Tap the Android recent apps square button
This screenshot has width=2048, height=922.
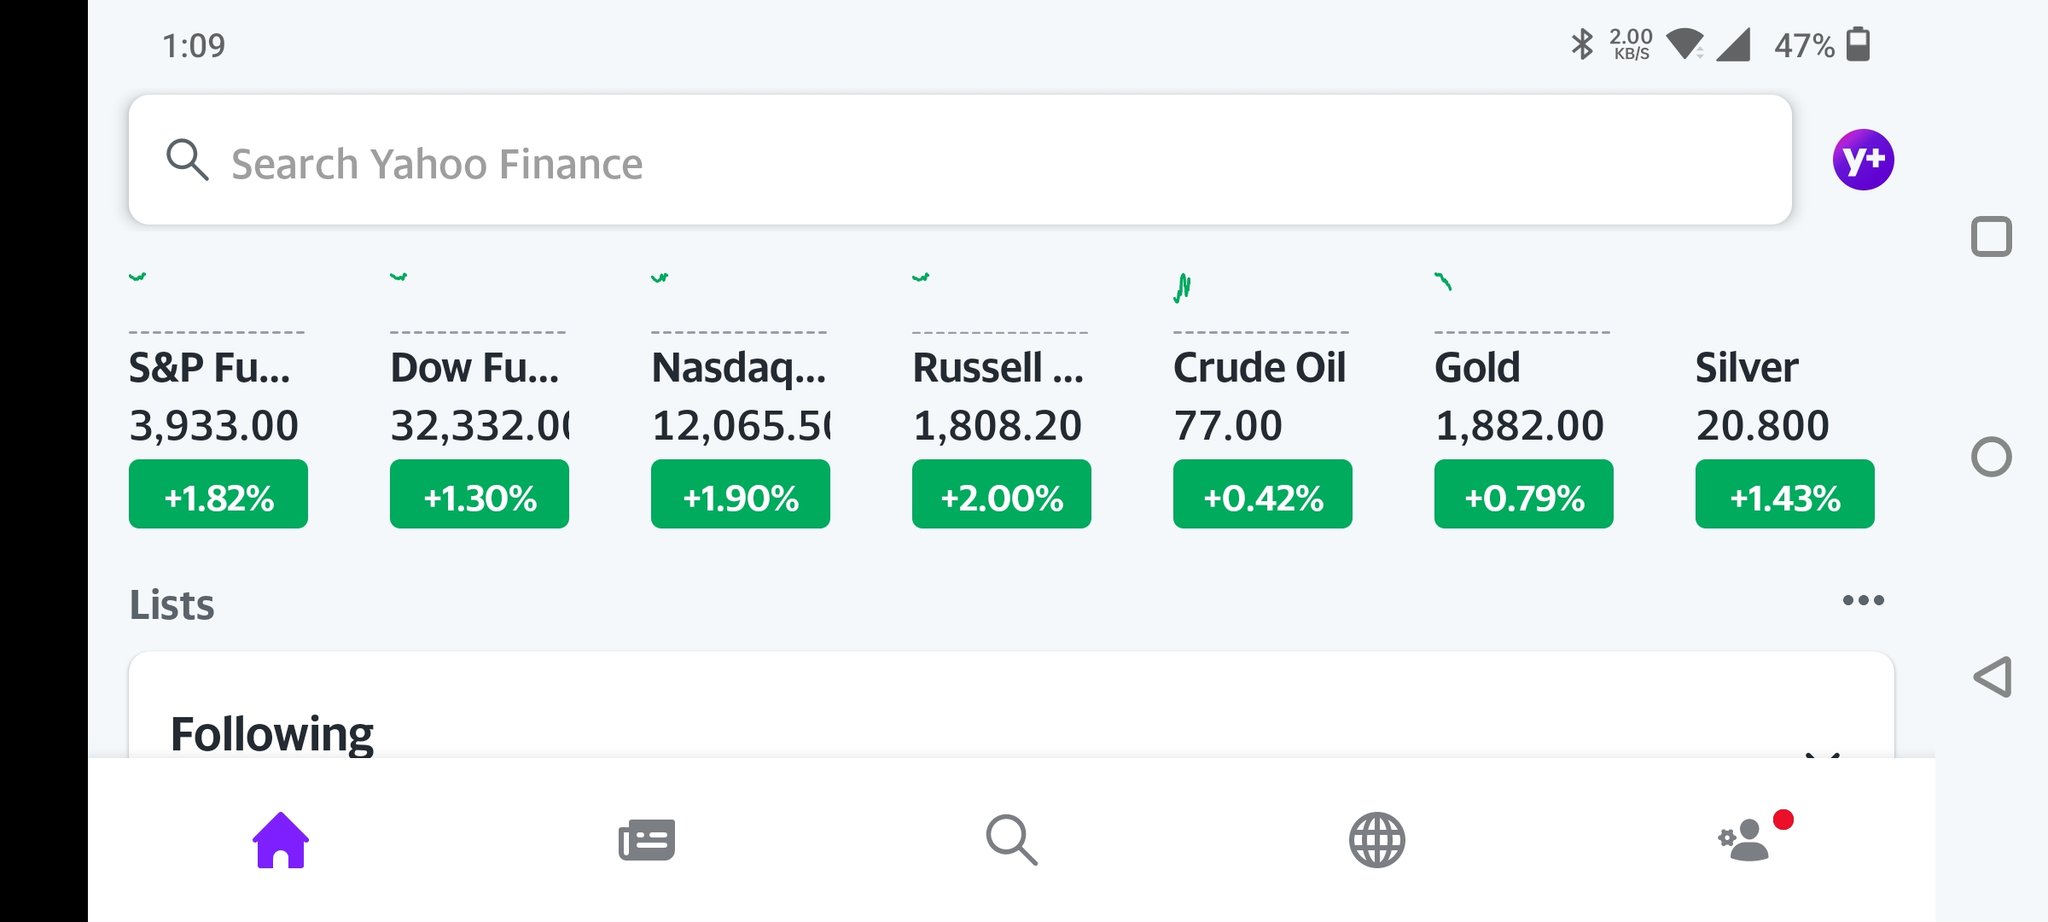coord(1991,237)
